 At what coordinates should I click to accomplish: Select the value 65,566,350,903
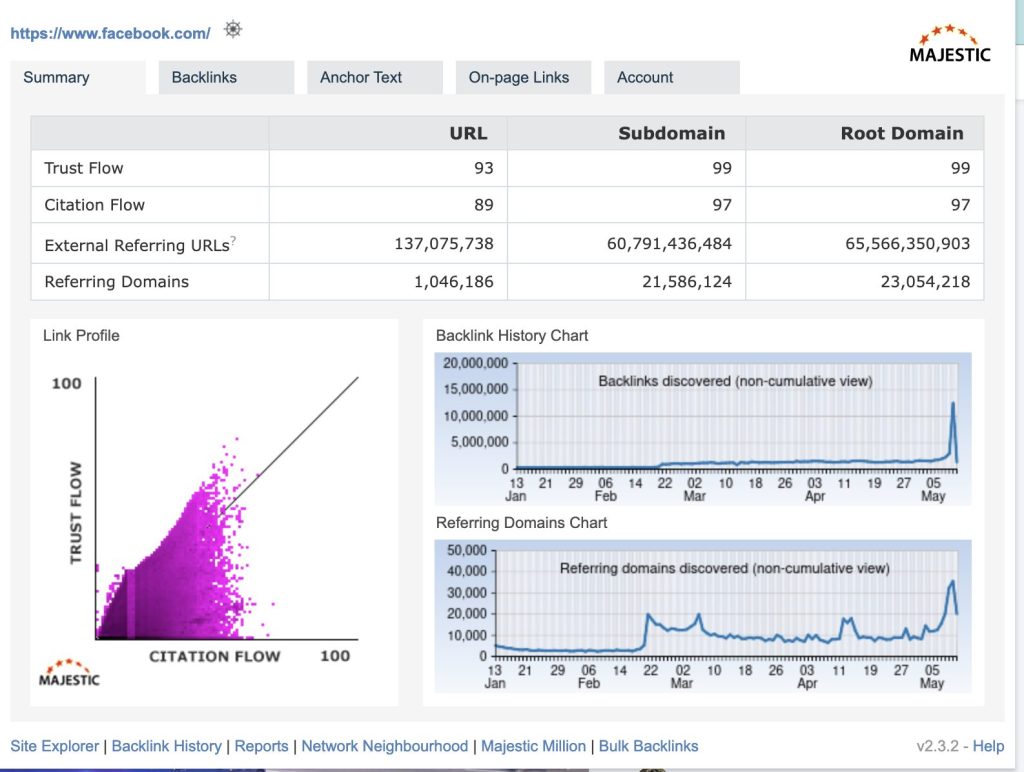point(908,244)
